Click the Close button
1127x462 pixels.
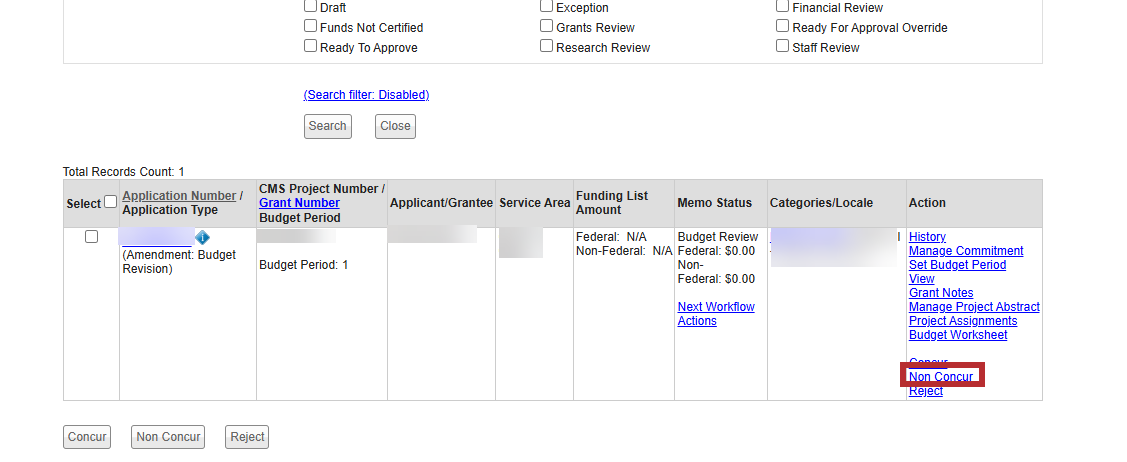point(395,126)
